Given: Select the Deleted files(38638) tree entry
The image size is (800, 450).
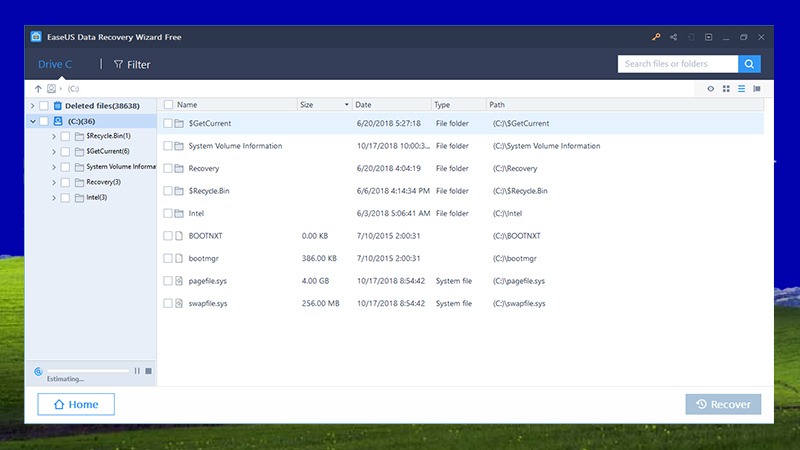Looking at the screenshot, I should coord(102,106).
